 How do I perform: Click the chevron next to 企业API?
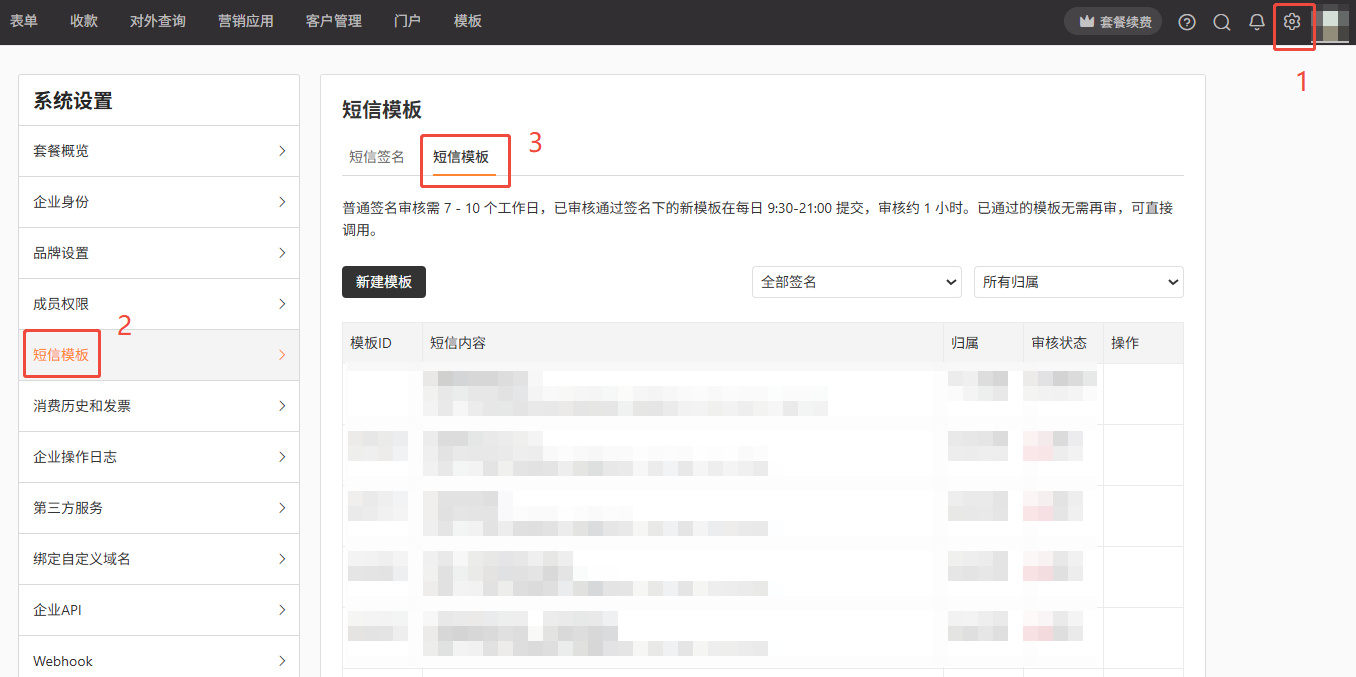pyautogui.click(x=282, y=610)
